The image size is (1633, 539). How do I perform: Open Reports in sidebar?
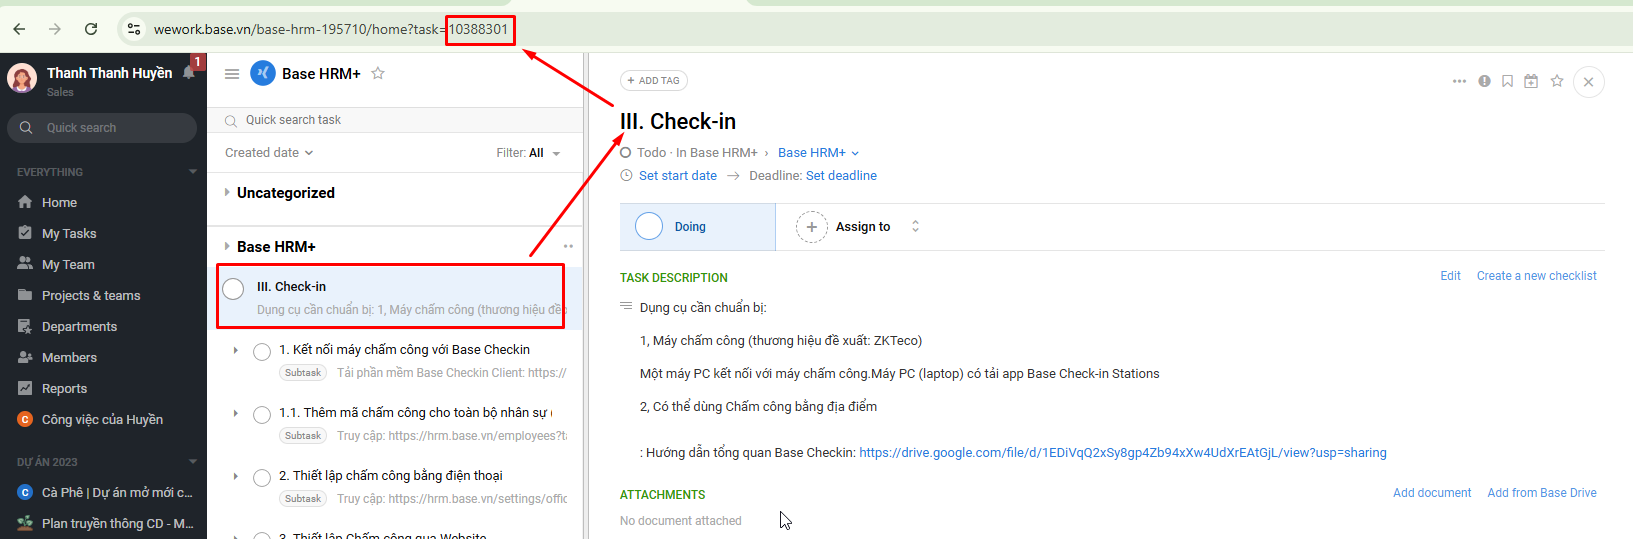point(64,388)
